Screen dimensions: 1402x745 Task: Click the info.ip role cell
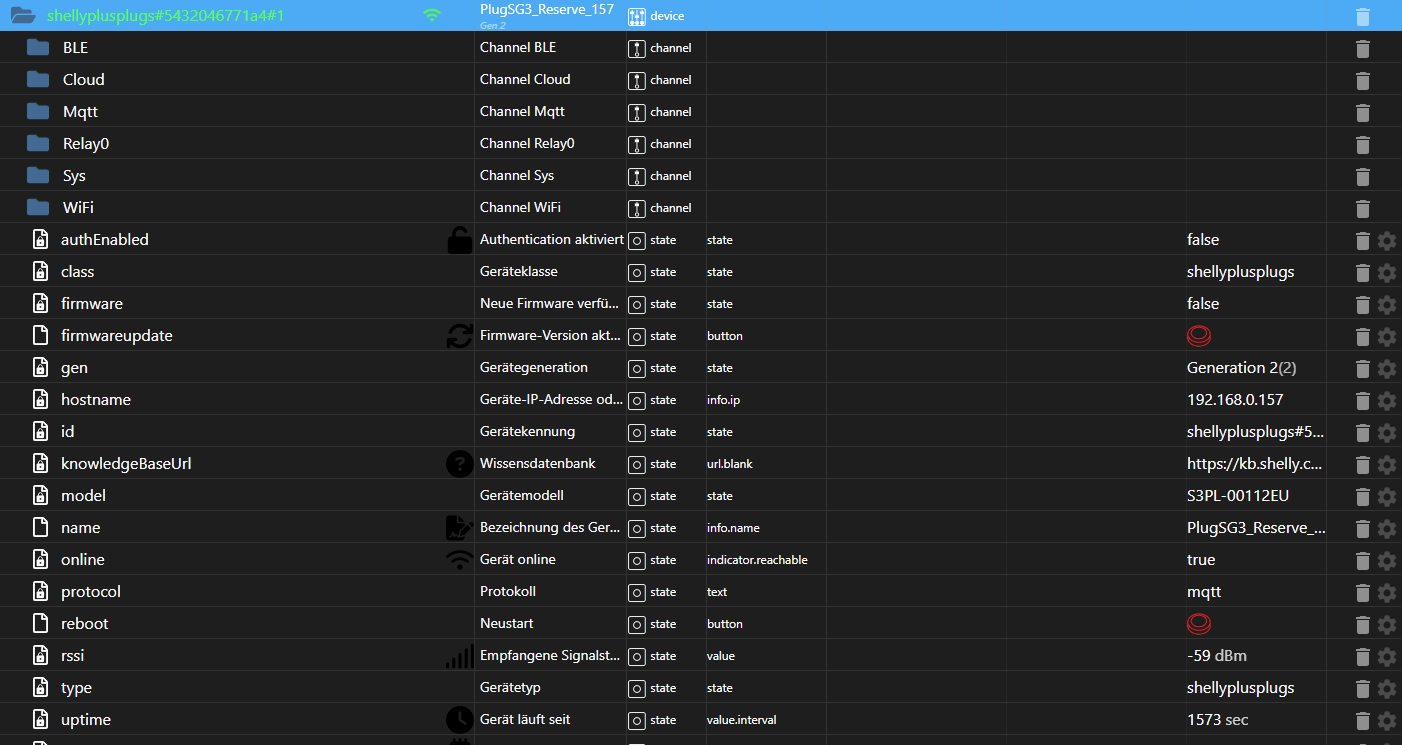pos(723,400)
